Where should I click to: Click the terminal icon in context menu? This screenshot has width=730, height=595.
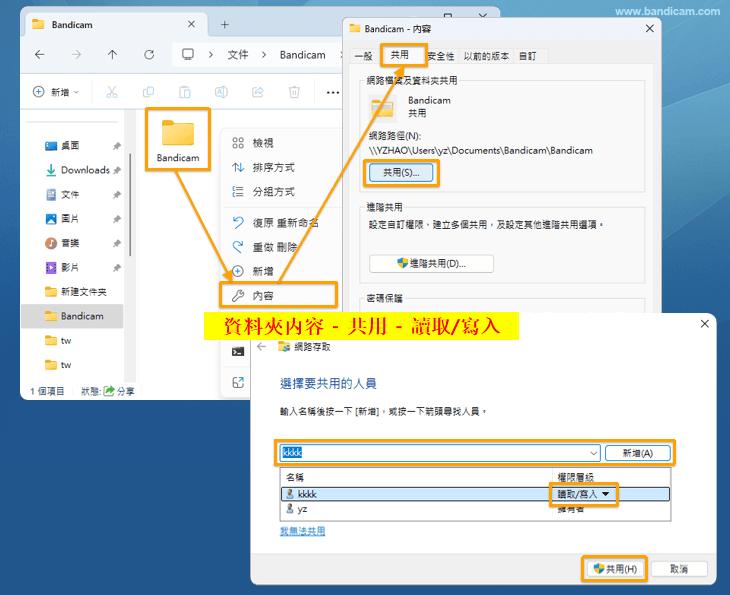pyautogui.click(x=238, y=352)
